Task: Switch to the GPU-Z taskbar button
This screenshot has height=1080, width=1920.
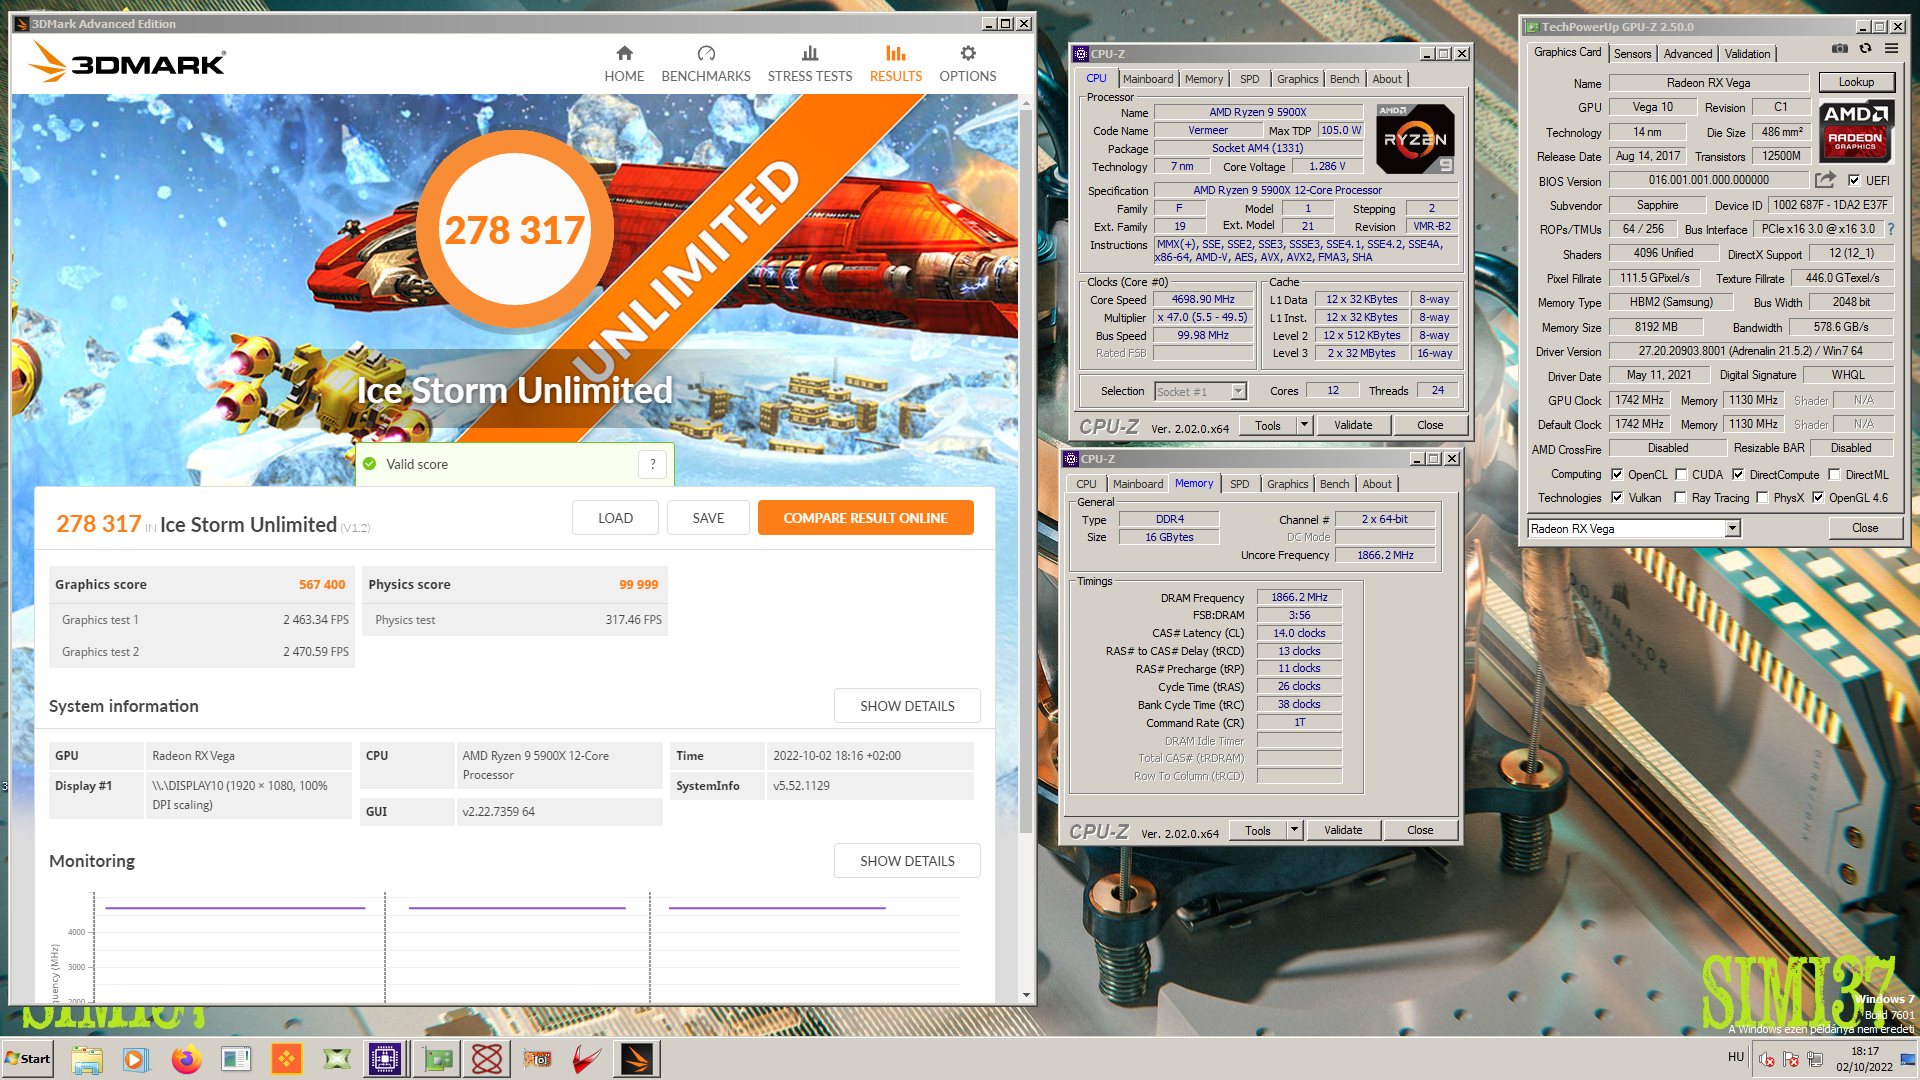Action: [x=437, y=1059]
